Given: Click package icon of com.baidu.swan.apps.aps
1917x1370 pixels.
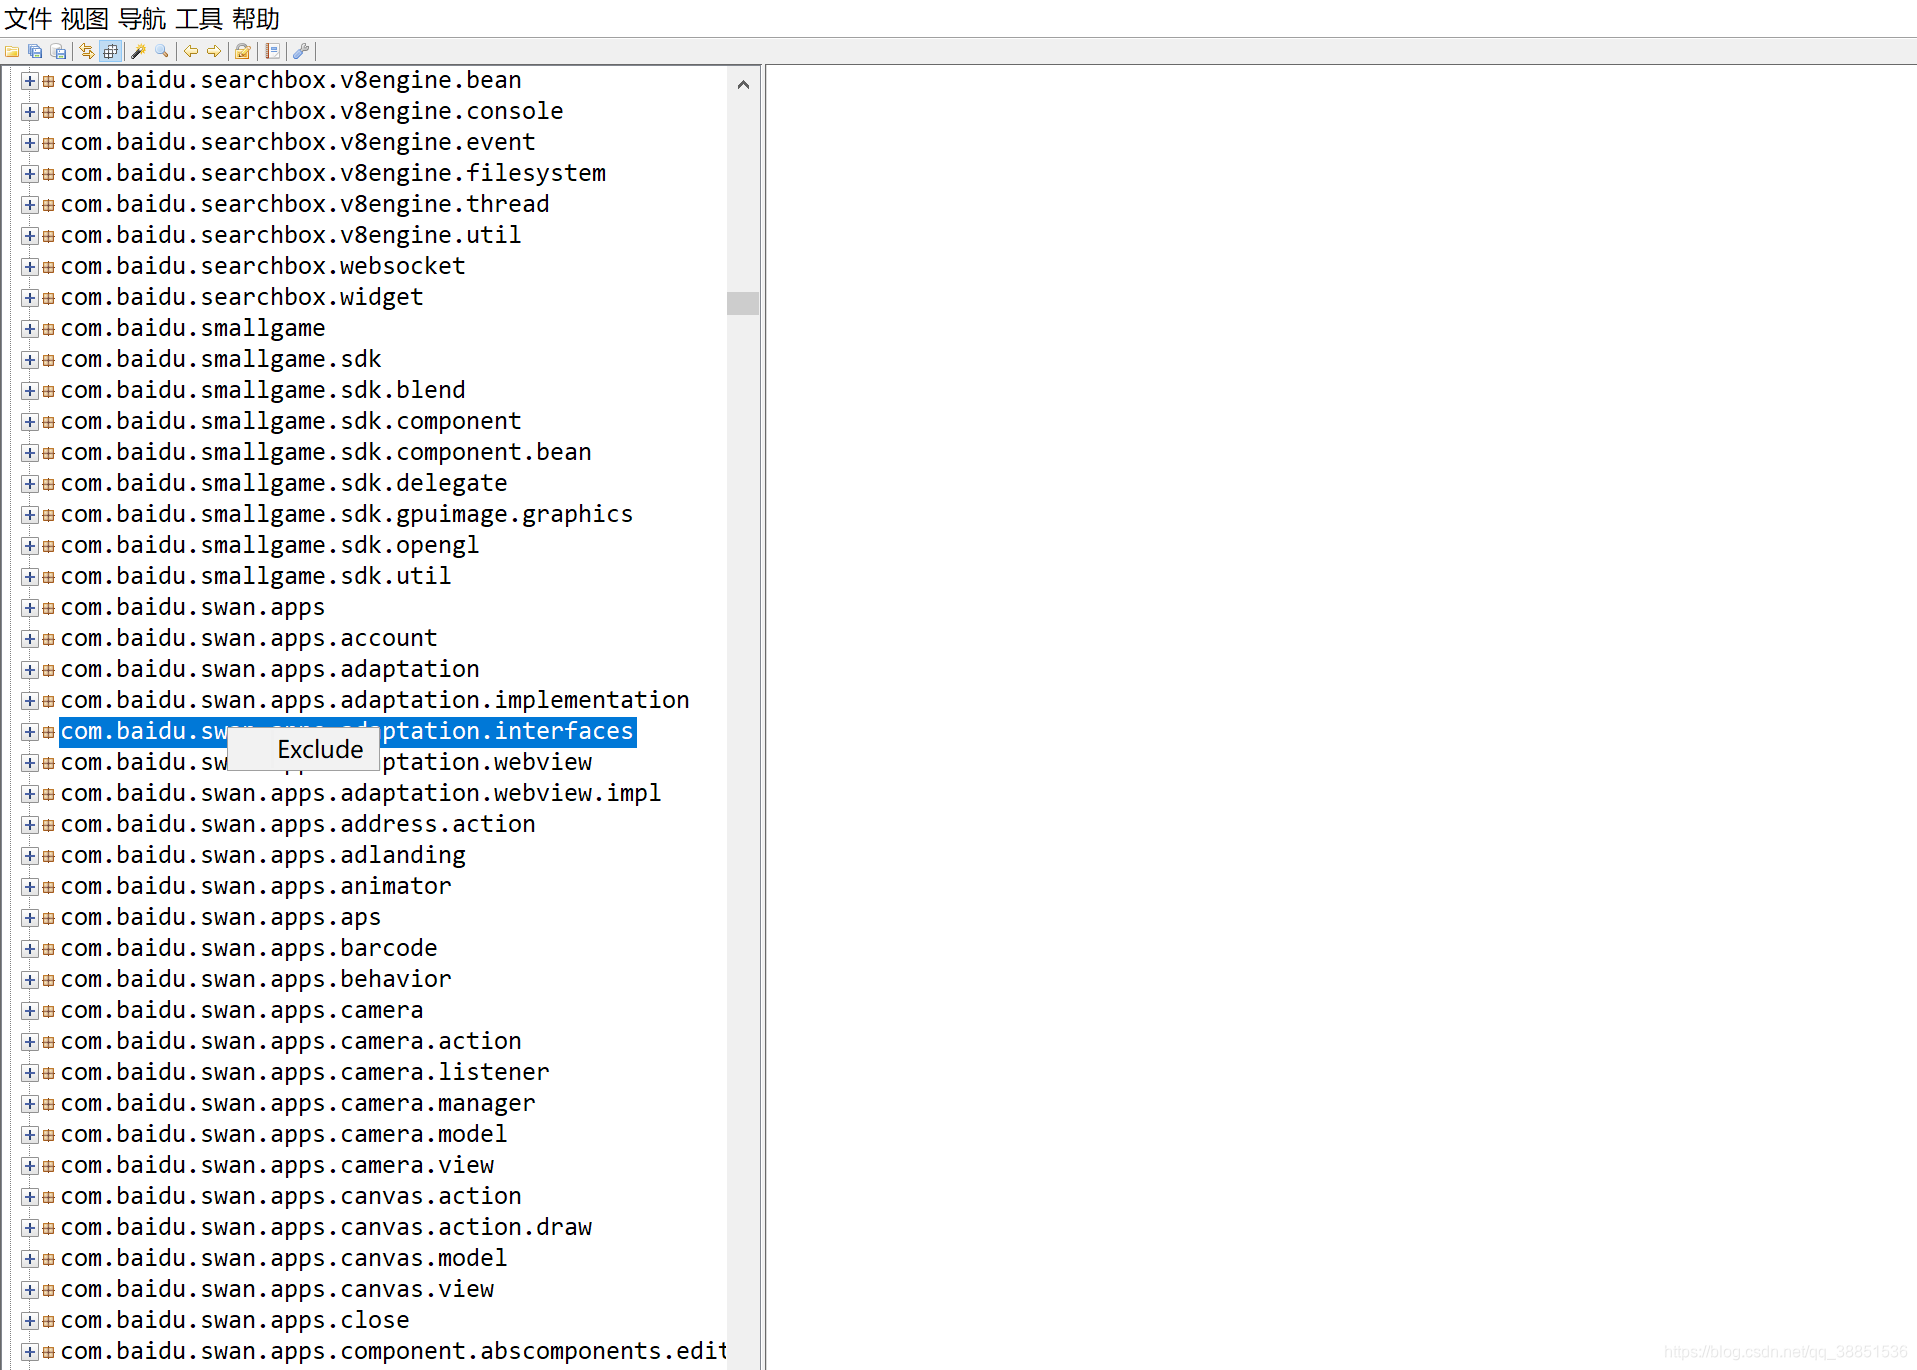Looking at the screenshot, I should (x=48, y=918).
